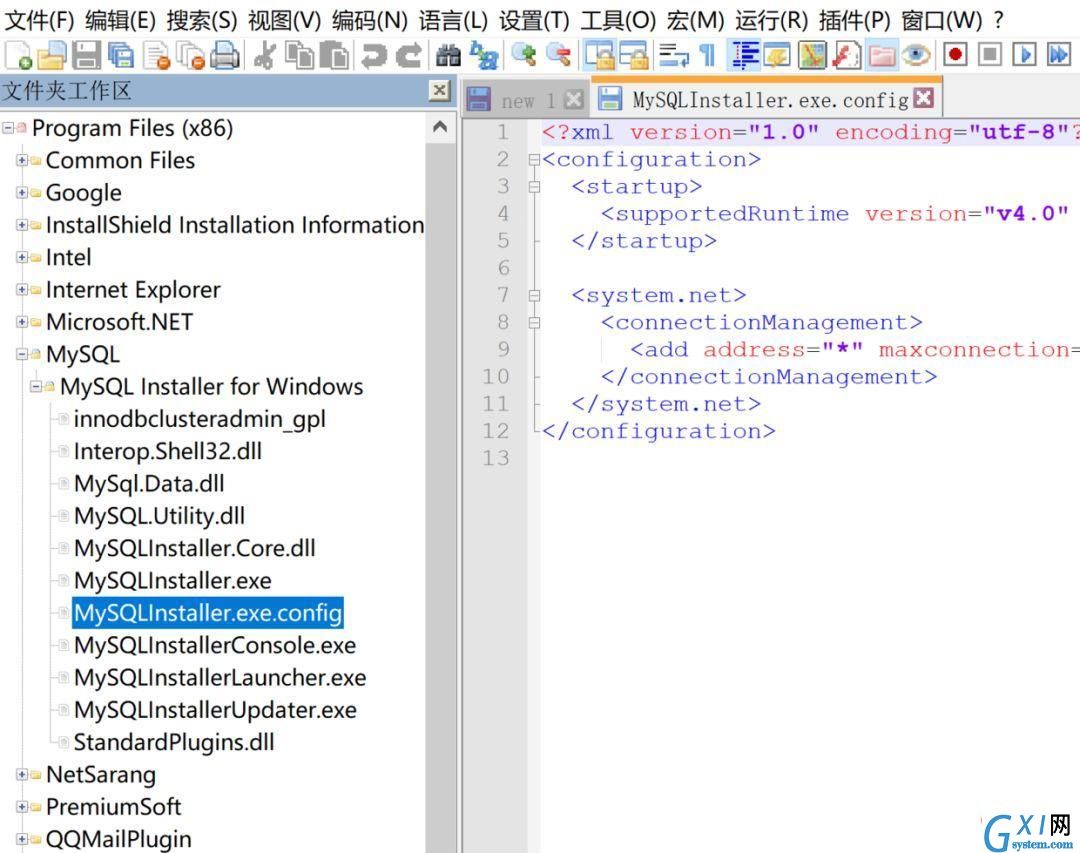Open the 文件(F) menu
This screenshot has width=1080, height=853.
[39, 21]
